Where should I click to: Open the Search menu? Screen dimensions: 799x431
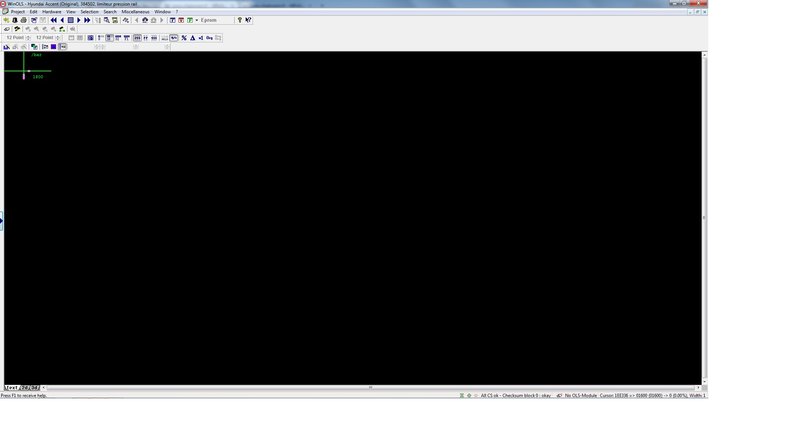(x=110, y=11)
